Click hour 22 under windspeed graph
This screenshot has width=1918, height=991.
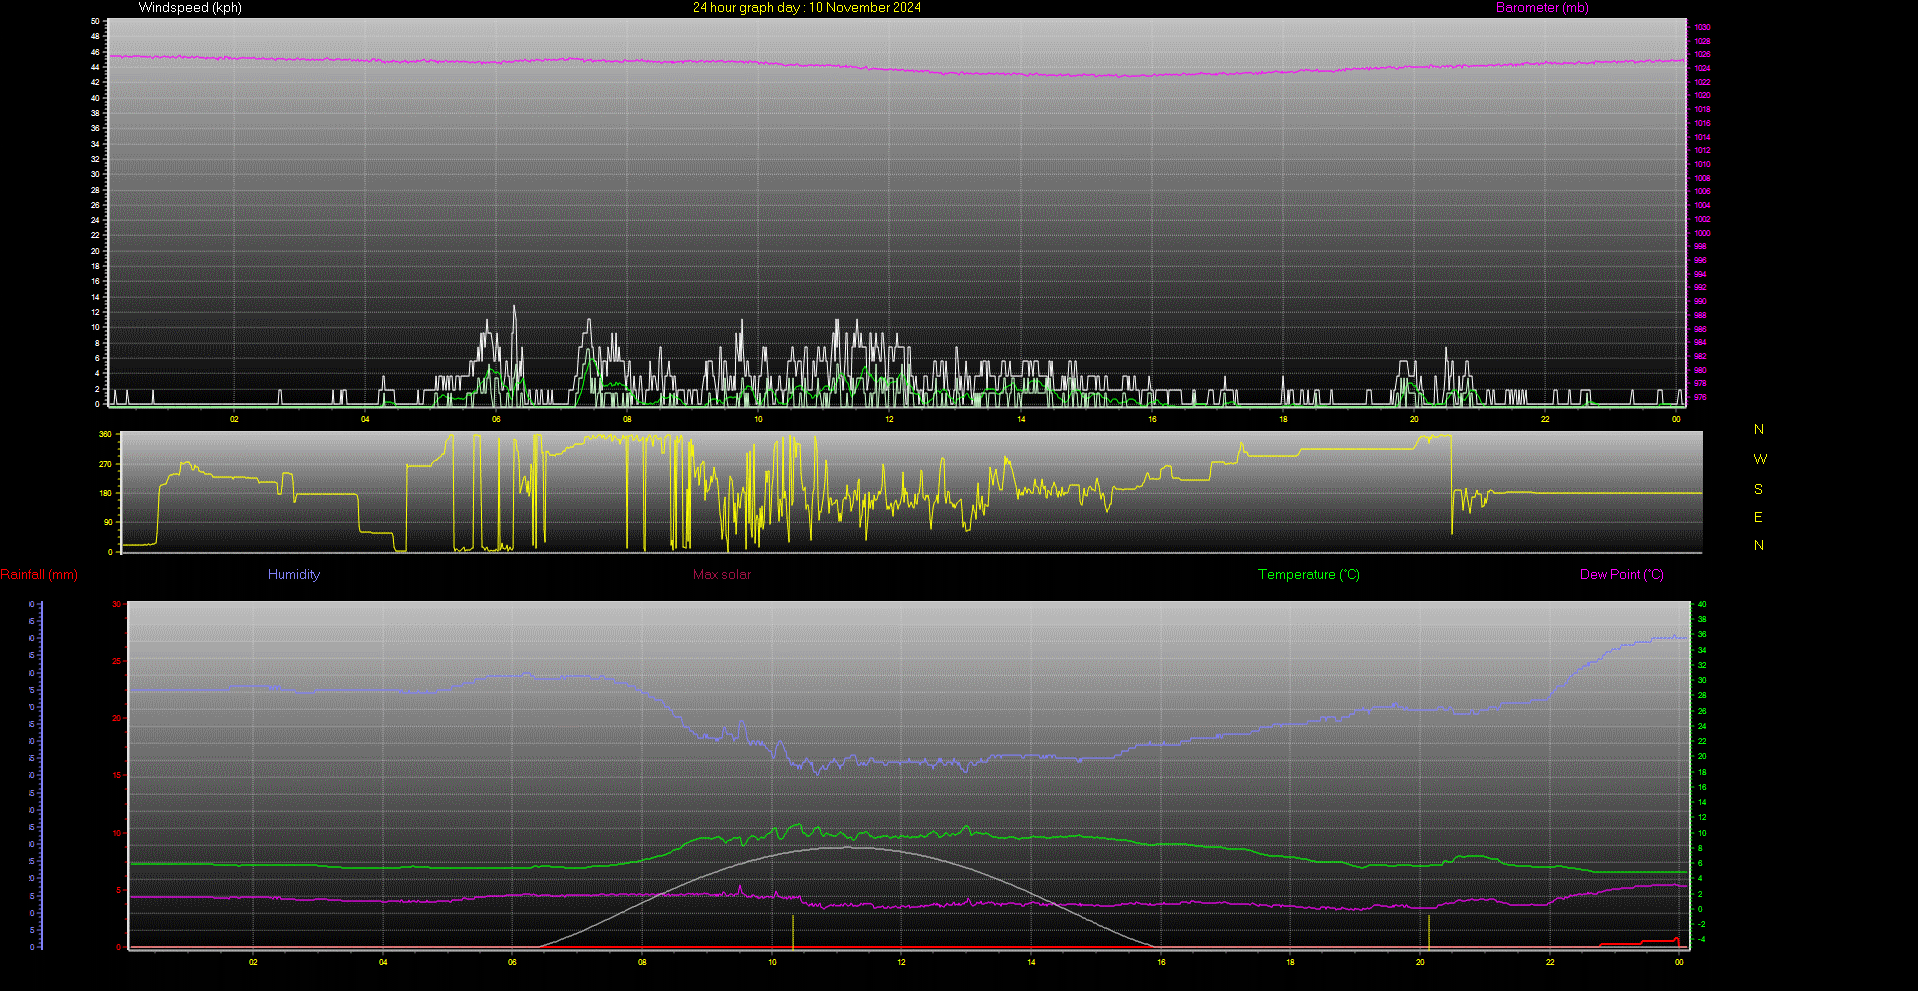pyautogui.click(x=1545, y=419)
